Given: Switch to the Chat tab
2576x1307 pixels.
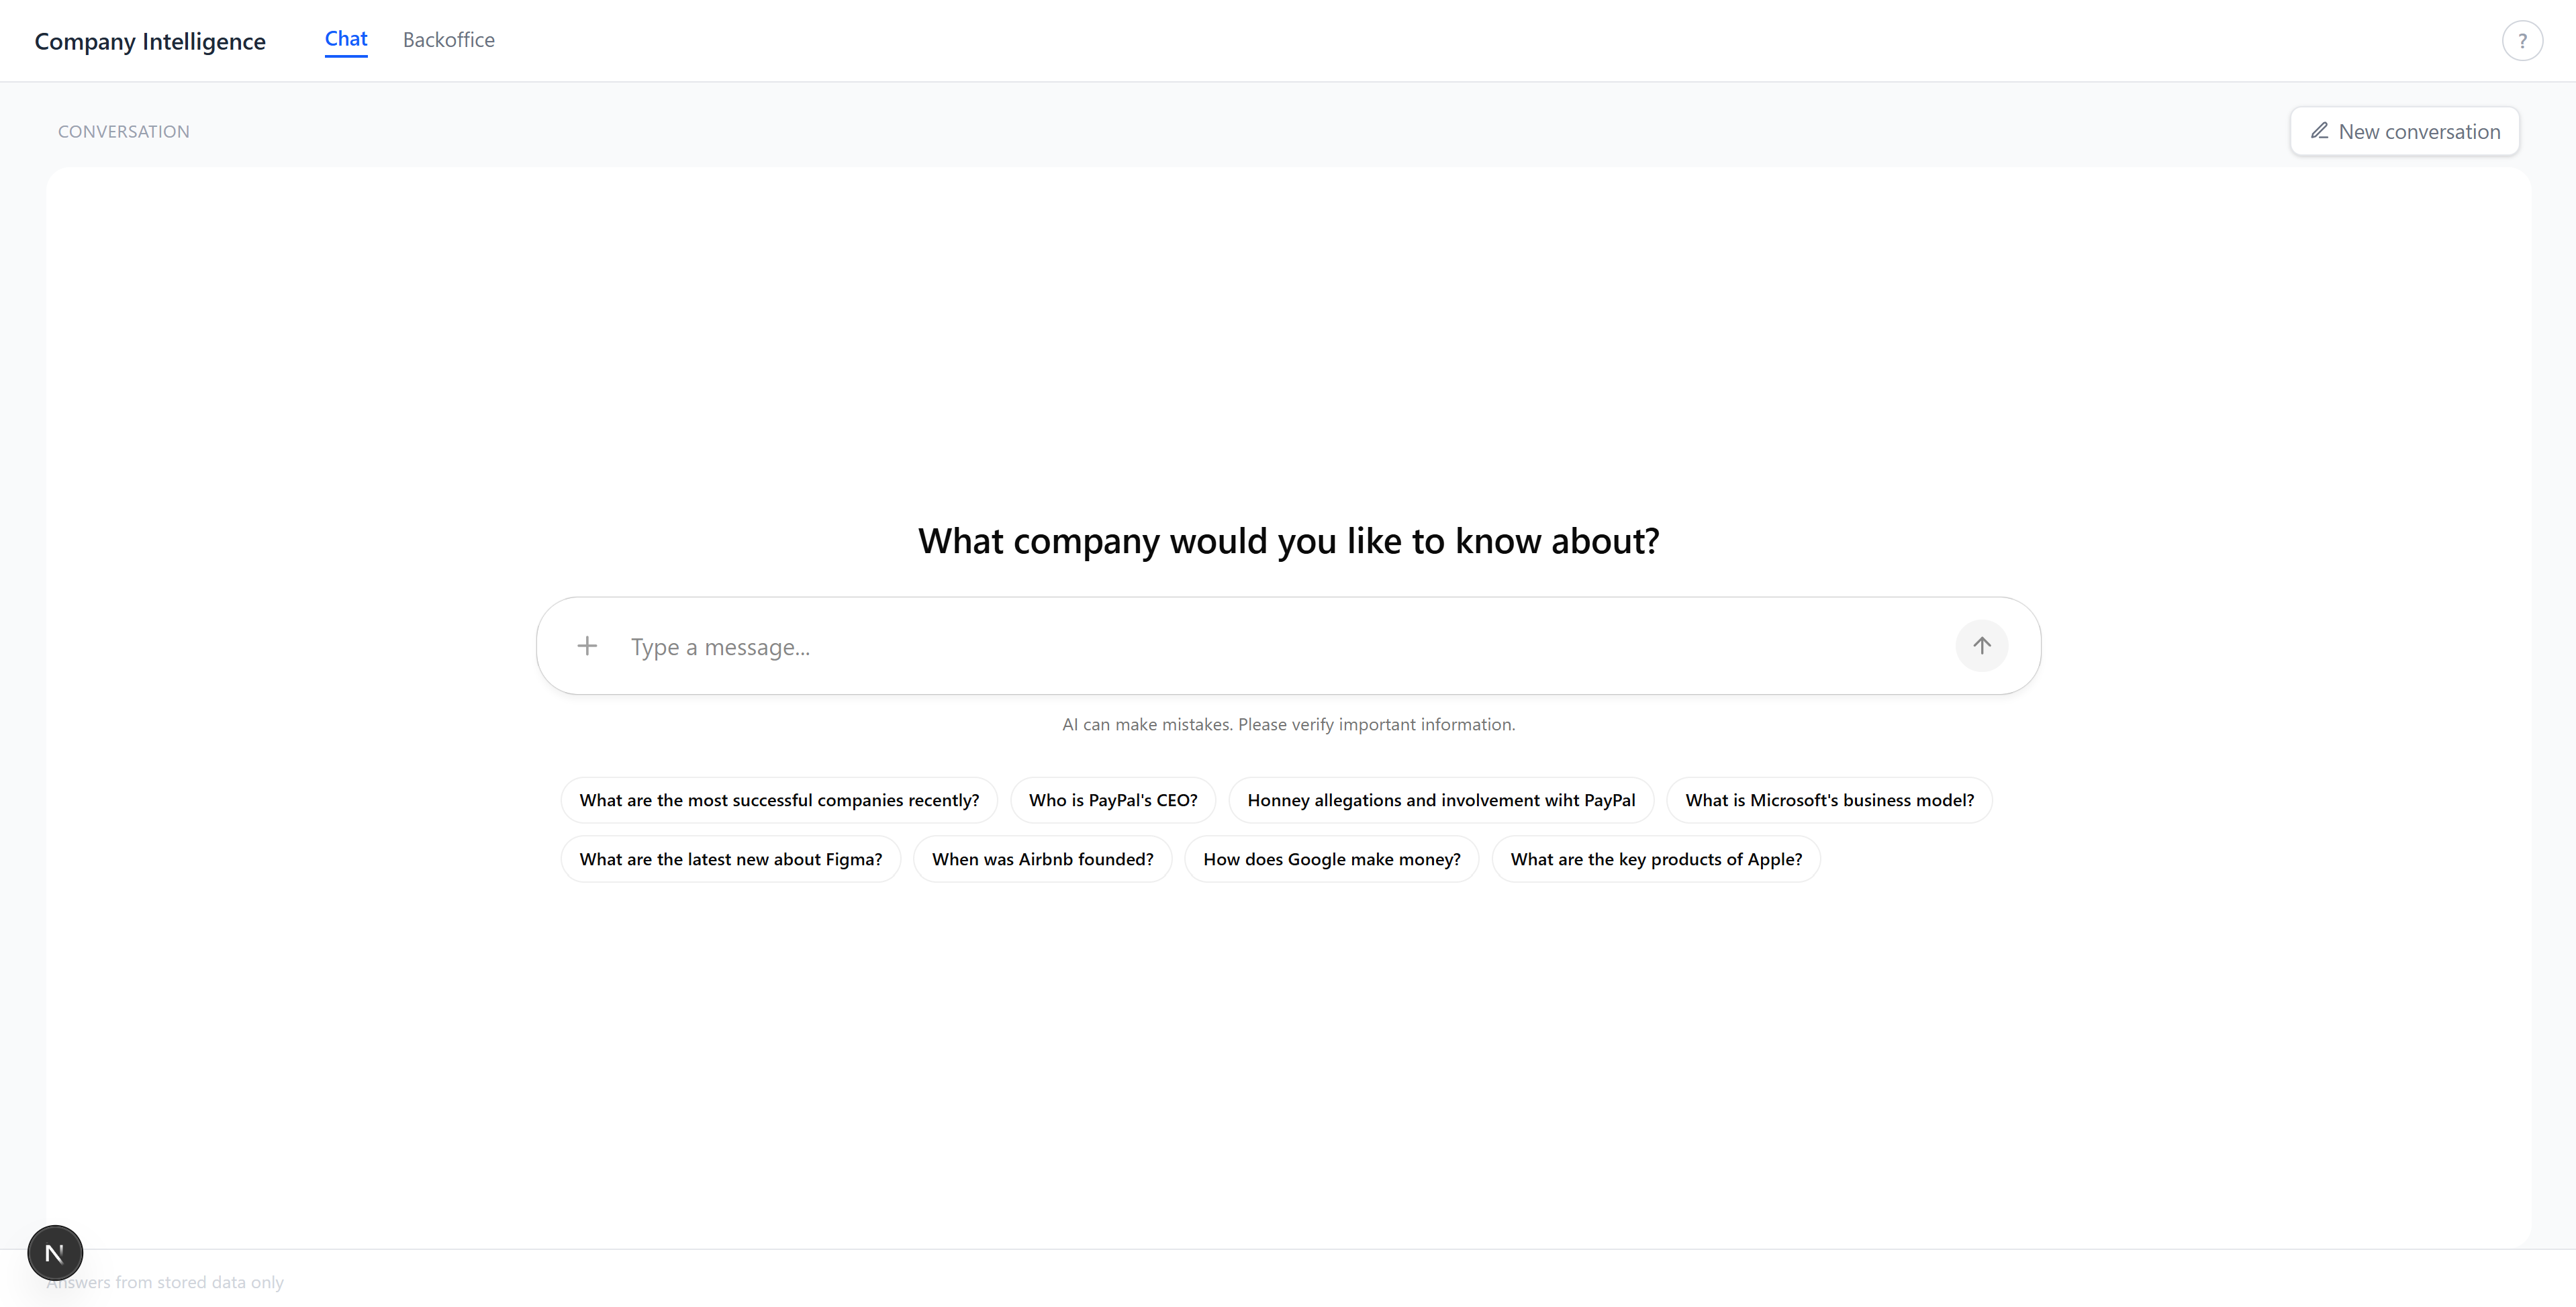Looking at the screenshot, I should 346,40.
